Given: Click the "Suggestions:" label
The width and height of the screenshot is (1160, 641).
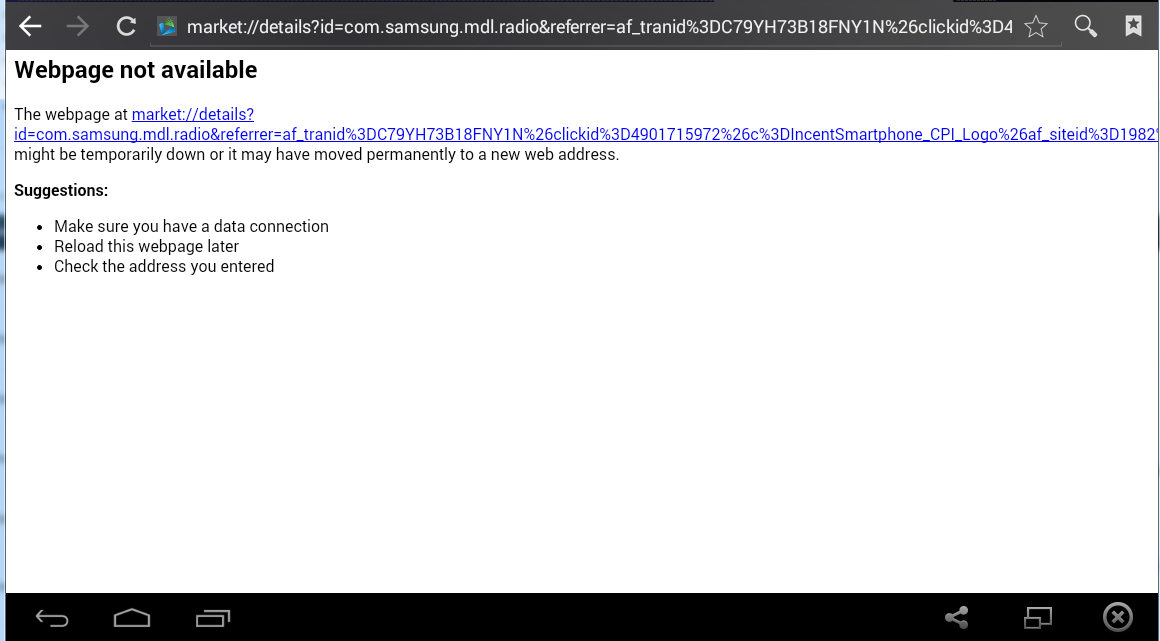Looking at the screenshot, I should pyautogui.click(x=61, y=190).
